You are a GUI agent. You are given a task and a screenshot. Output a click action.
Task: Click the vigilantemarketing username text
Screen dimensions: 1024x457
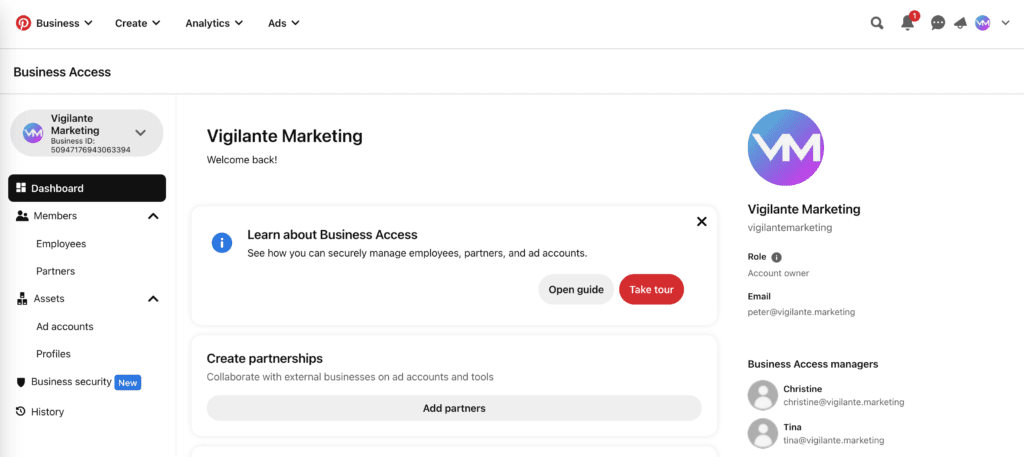(790, 228)
